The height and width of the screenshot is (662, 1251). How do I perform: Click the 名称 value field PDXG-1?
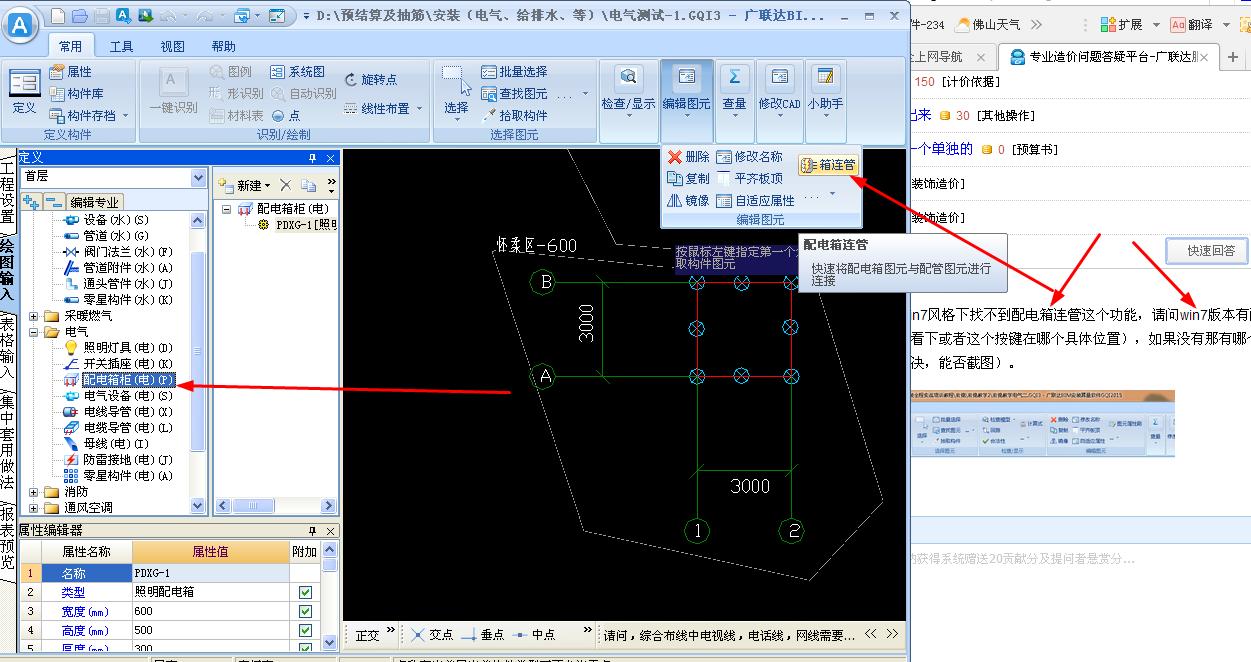point(211,573)
